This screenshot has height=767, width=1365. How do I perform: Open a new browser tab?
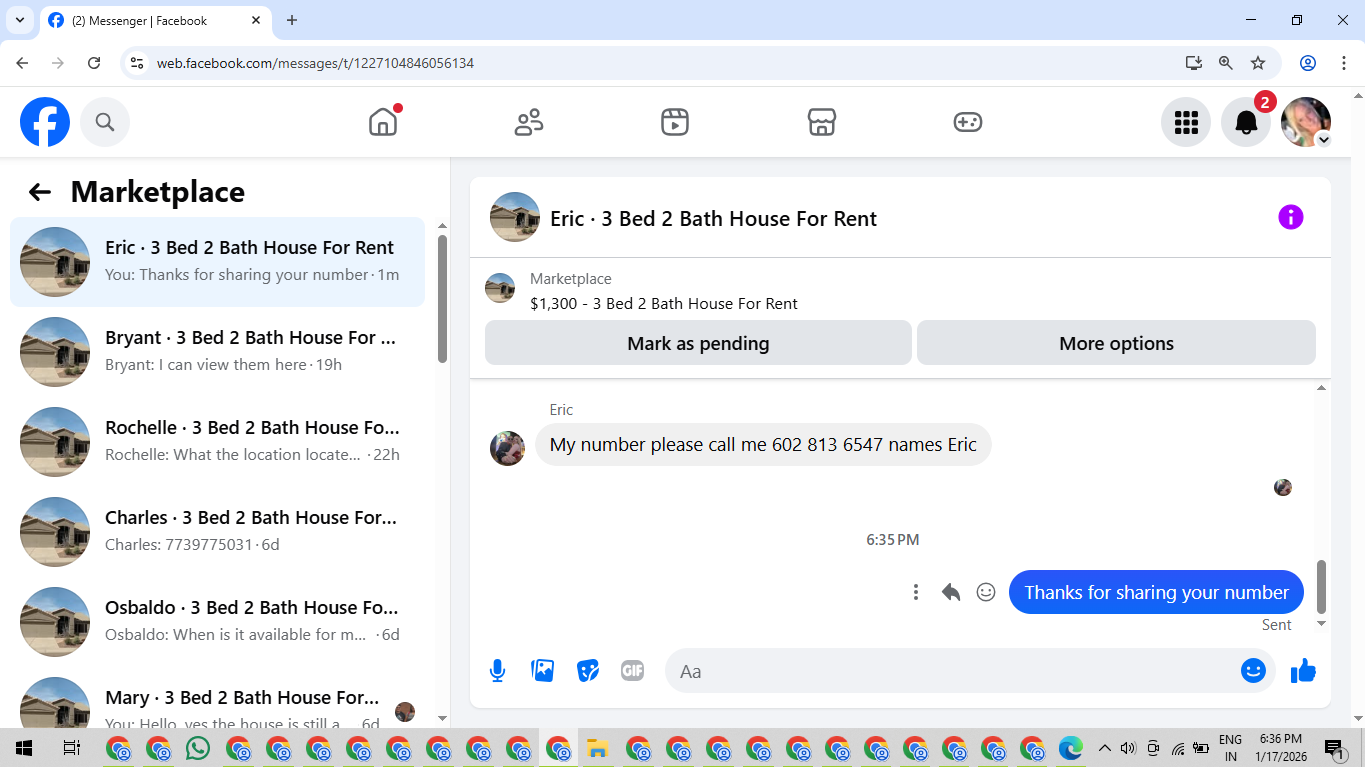point(292,20)
